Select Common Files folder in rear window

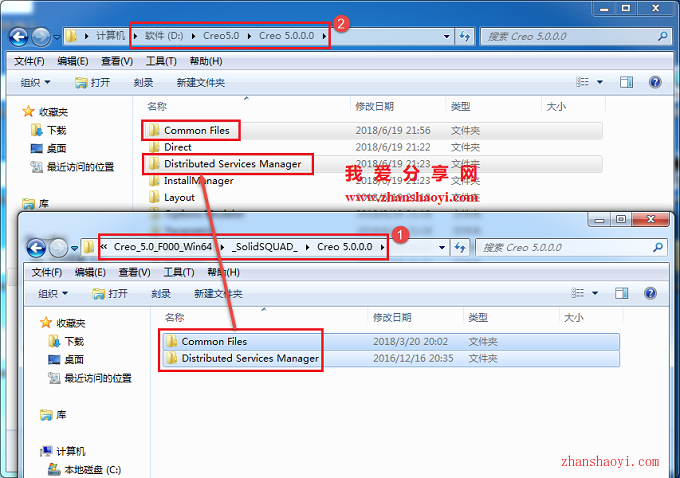coord(373,131)
